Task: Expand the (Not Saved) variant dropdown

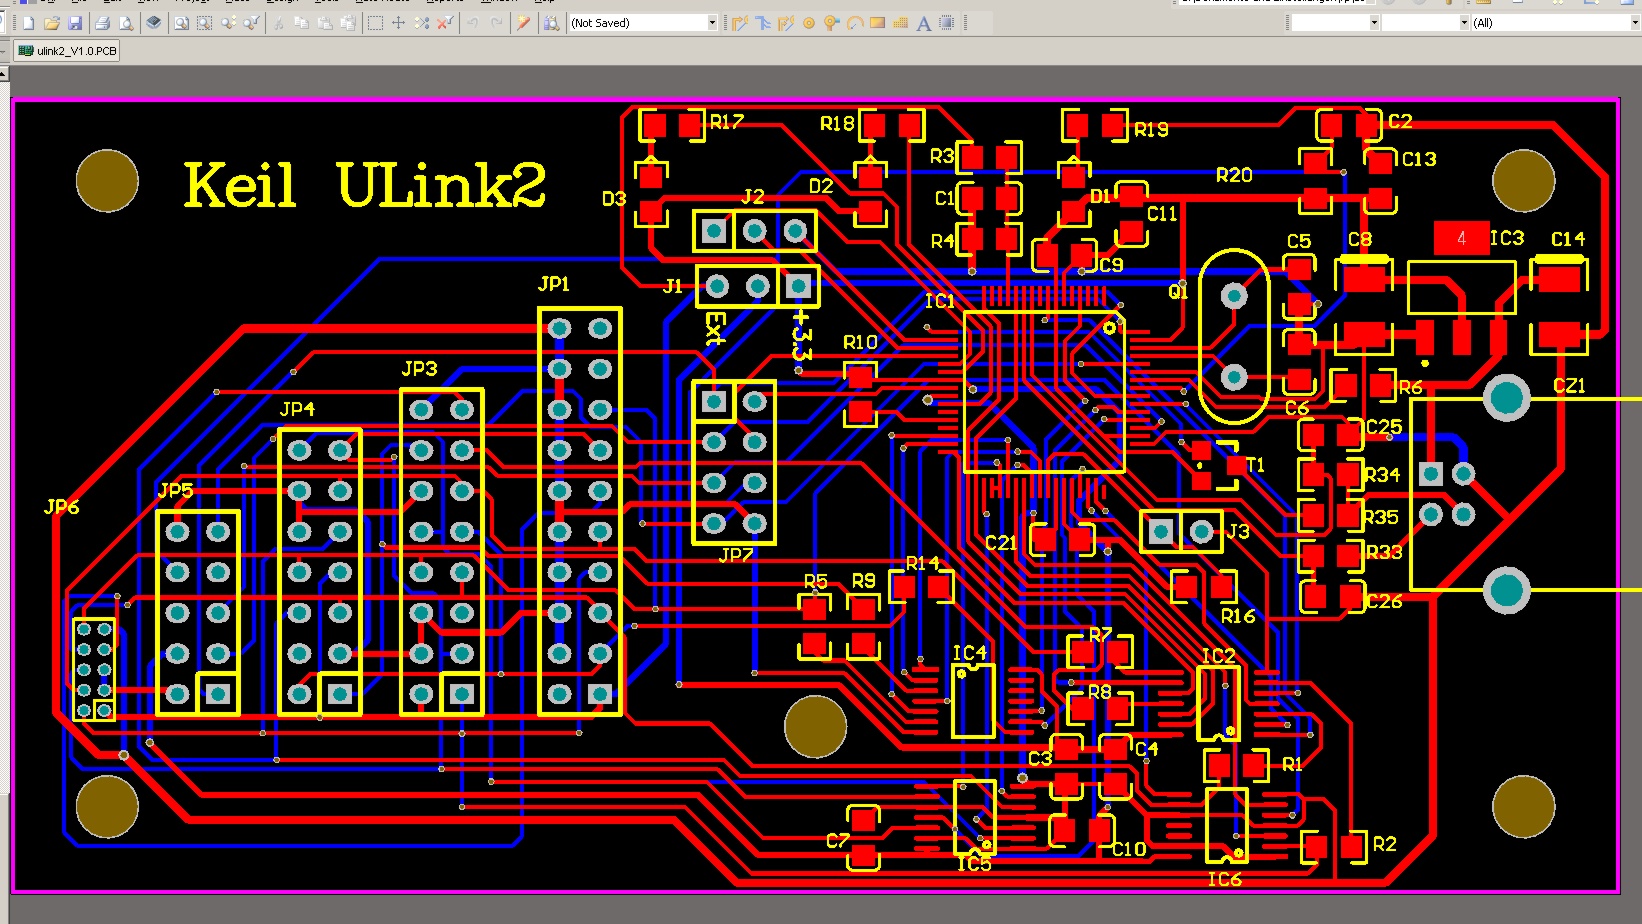Action: [x=712, y=23]
